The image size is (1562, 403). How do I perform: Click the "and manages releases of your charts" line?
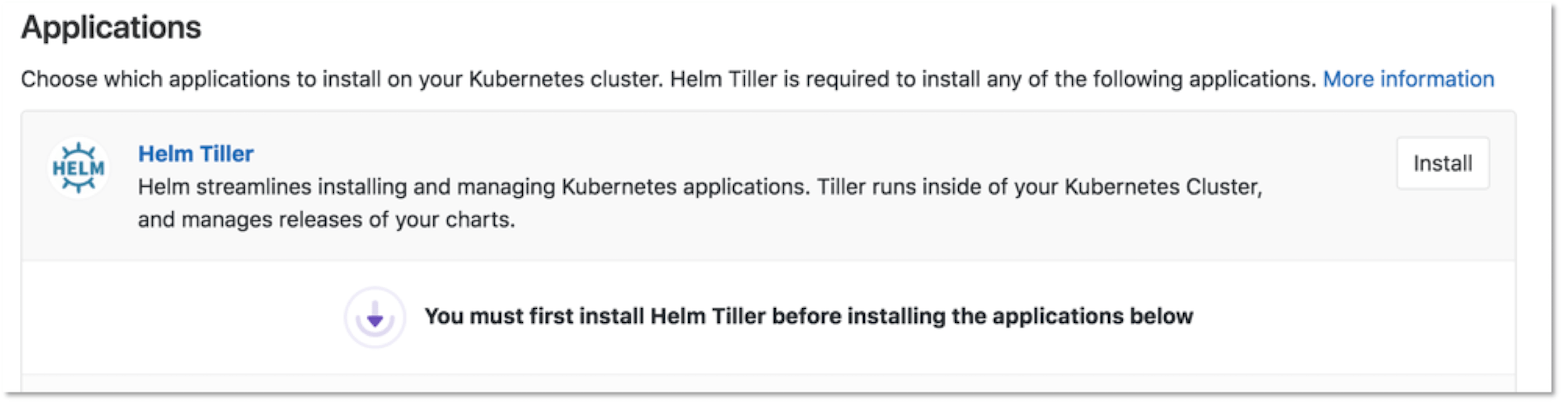[327, 220]
